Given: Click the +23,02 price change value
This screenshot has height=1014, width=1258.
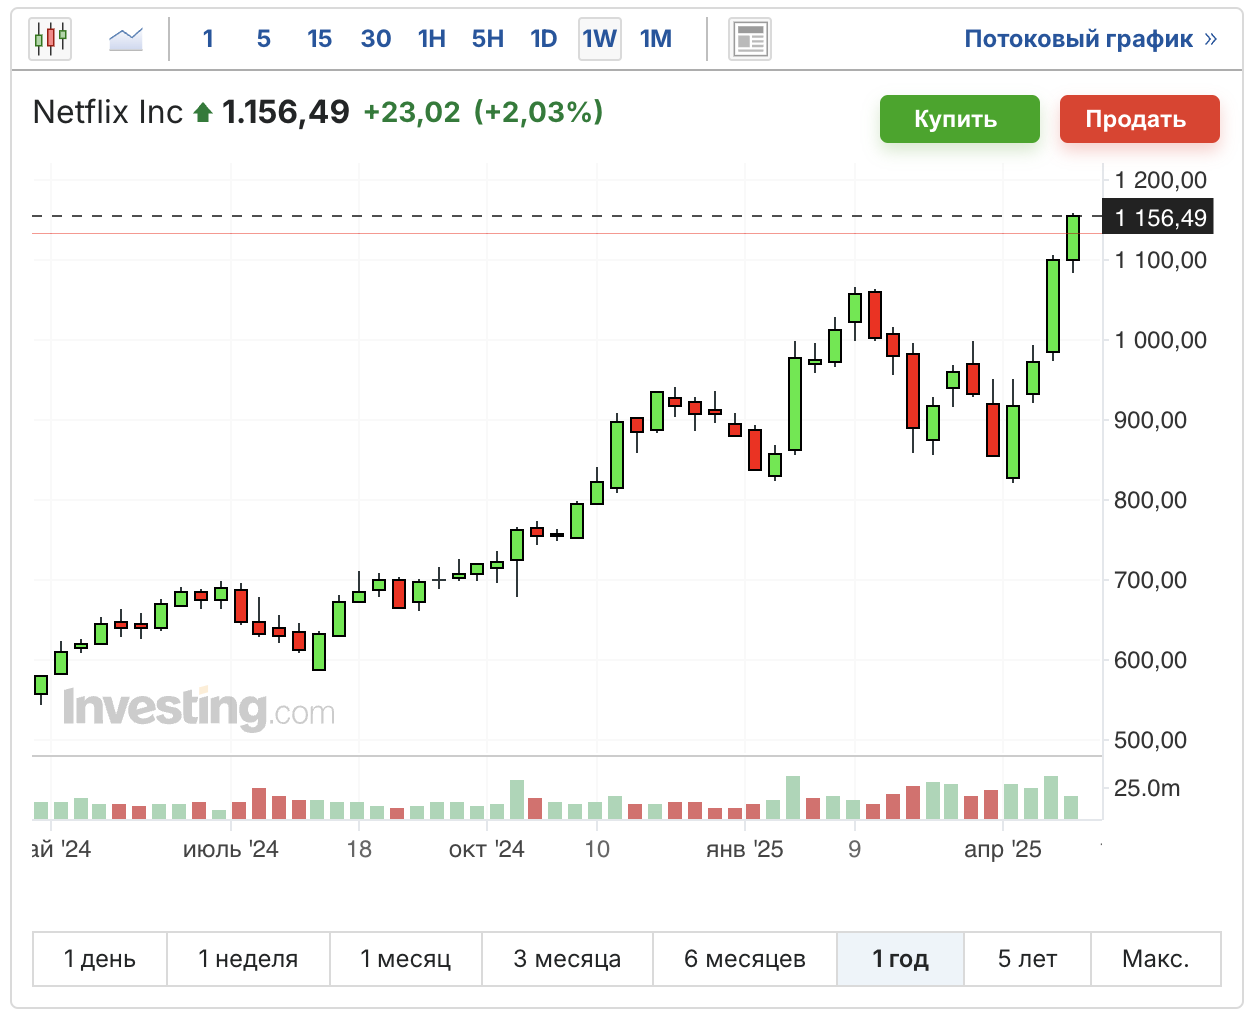Looking at the screenshot, I should click(412, 112).
